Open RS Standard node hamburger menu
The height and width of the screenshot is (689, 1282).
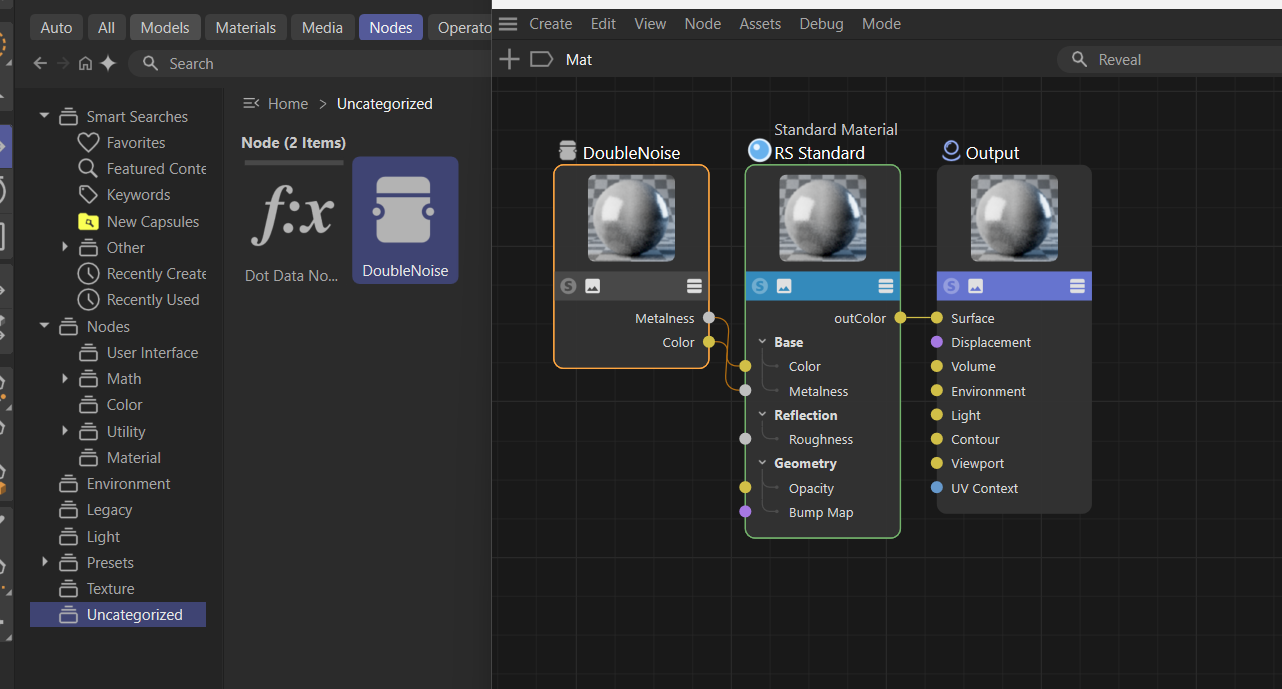tap(885, 286)
